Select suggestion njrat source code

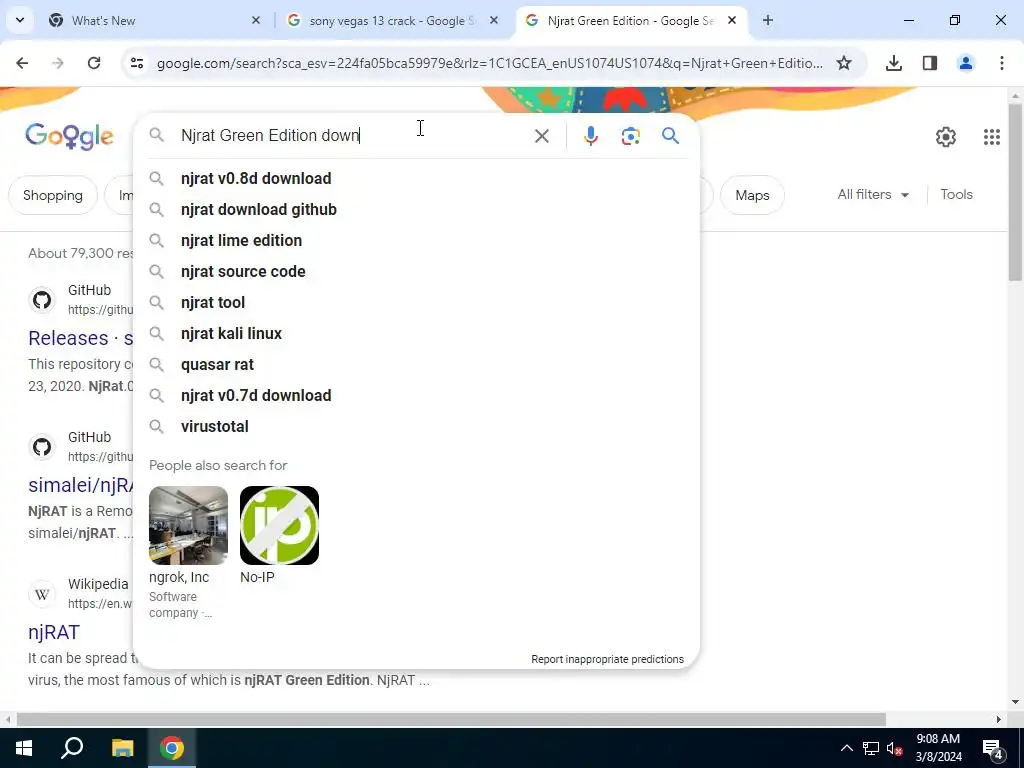[417, 272]
